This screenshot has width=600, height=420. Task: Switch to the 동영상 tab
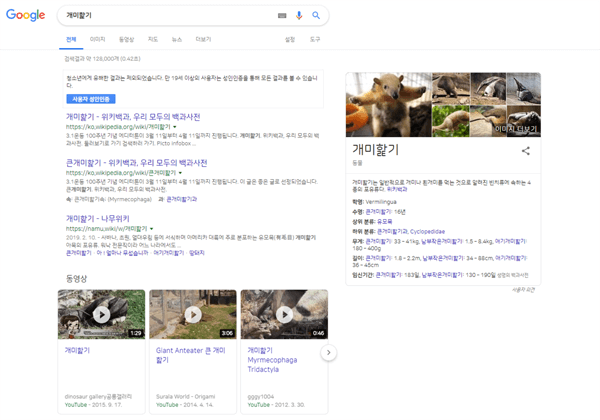126,39
